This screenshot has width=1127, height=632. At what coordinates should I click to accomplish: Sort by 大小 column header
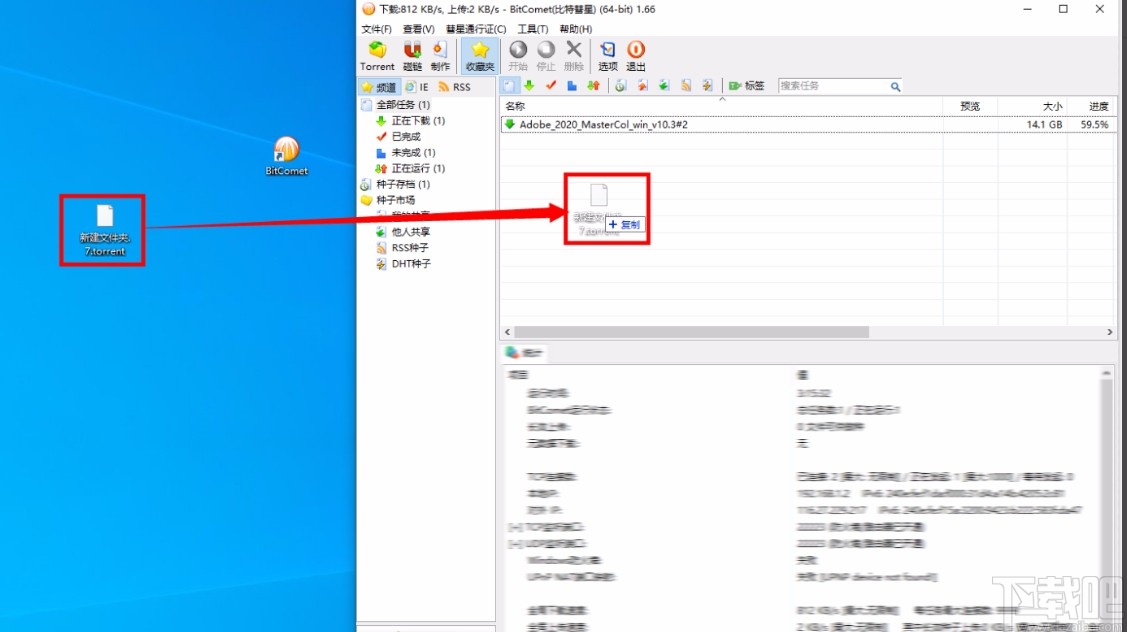click(x=1033, y=106)
